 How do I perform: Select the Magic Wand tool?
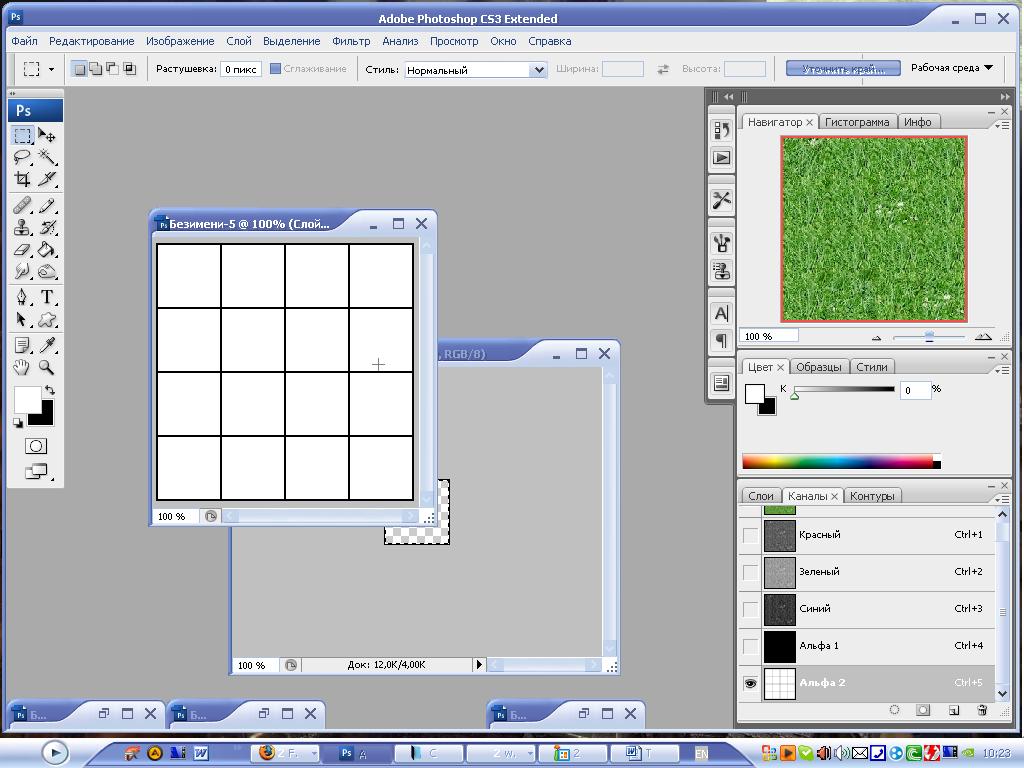tap(47, 157)
